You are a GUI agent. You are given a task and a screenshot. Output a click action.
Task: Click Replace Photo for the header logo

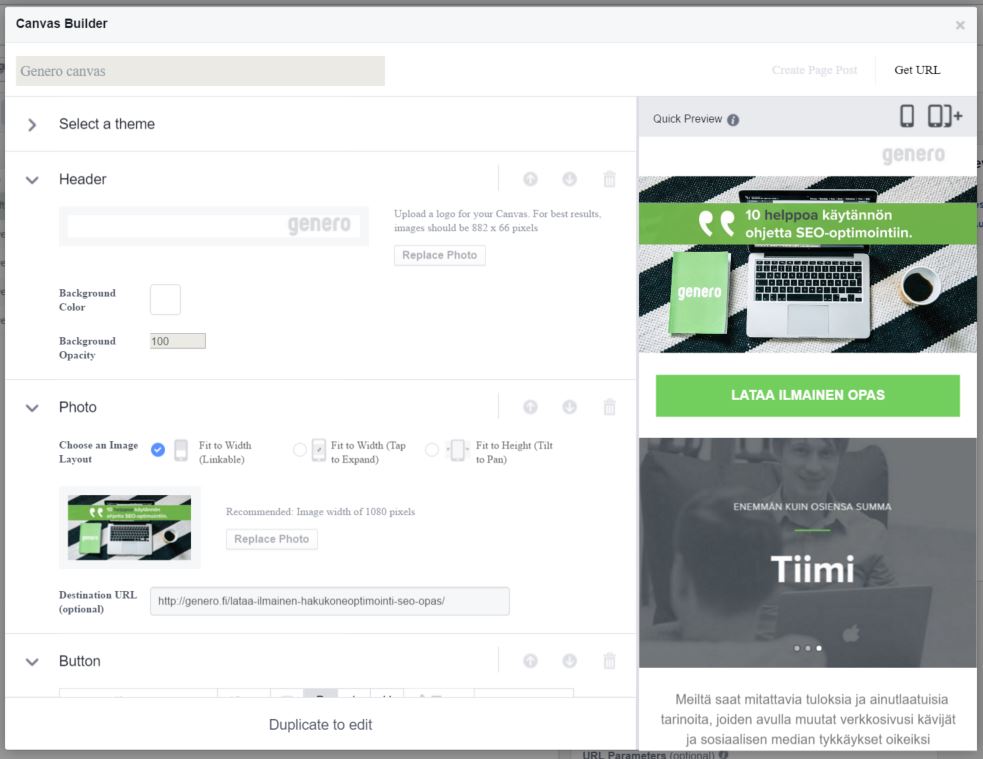coord(439,255)
